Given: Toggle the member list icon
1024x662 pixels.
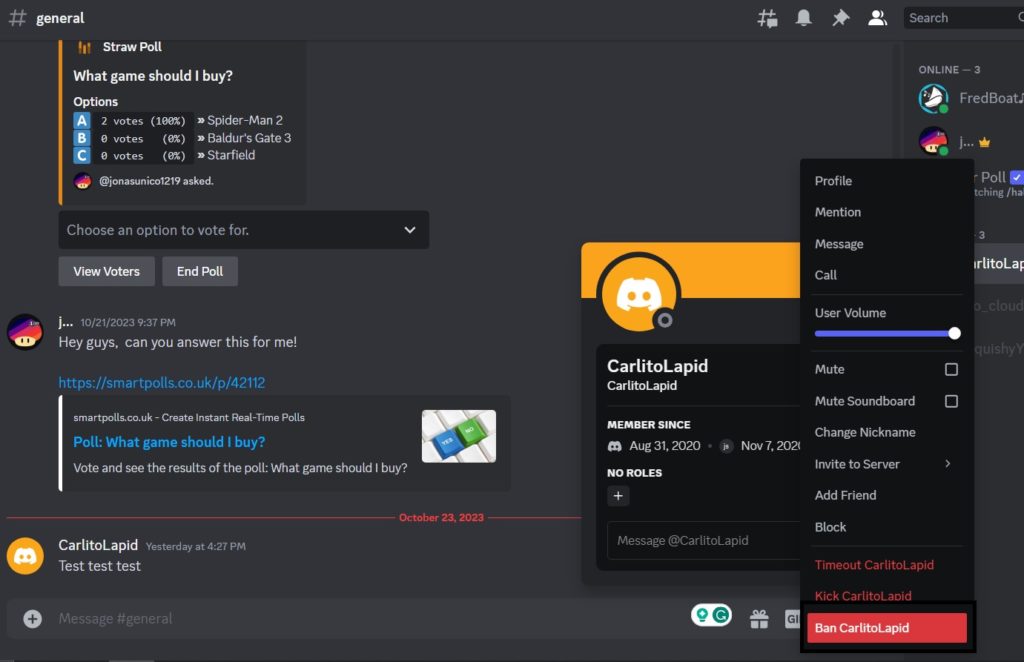Looking at the screenshot, I should point(877,18).
